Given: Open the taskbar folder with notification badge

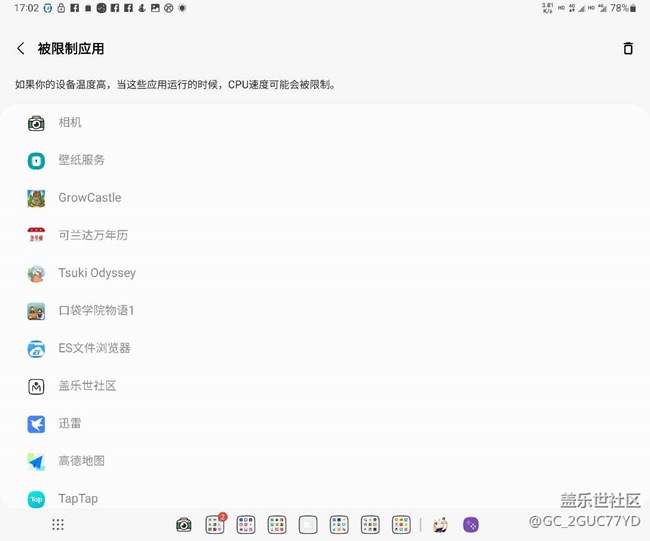Looking at the screenshot, I should tap(215, 524).
